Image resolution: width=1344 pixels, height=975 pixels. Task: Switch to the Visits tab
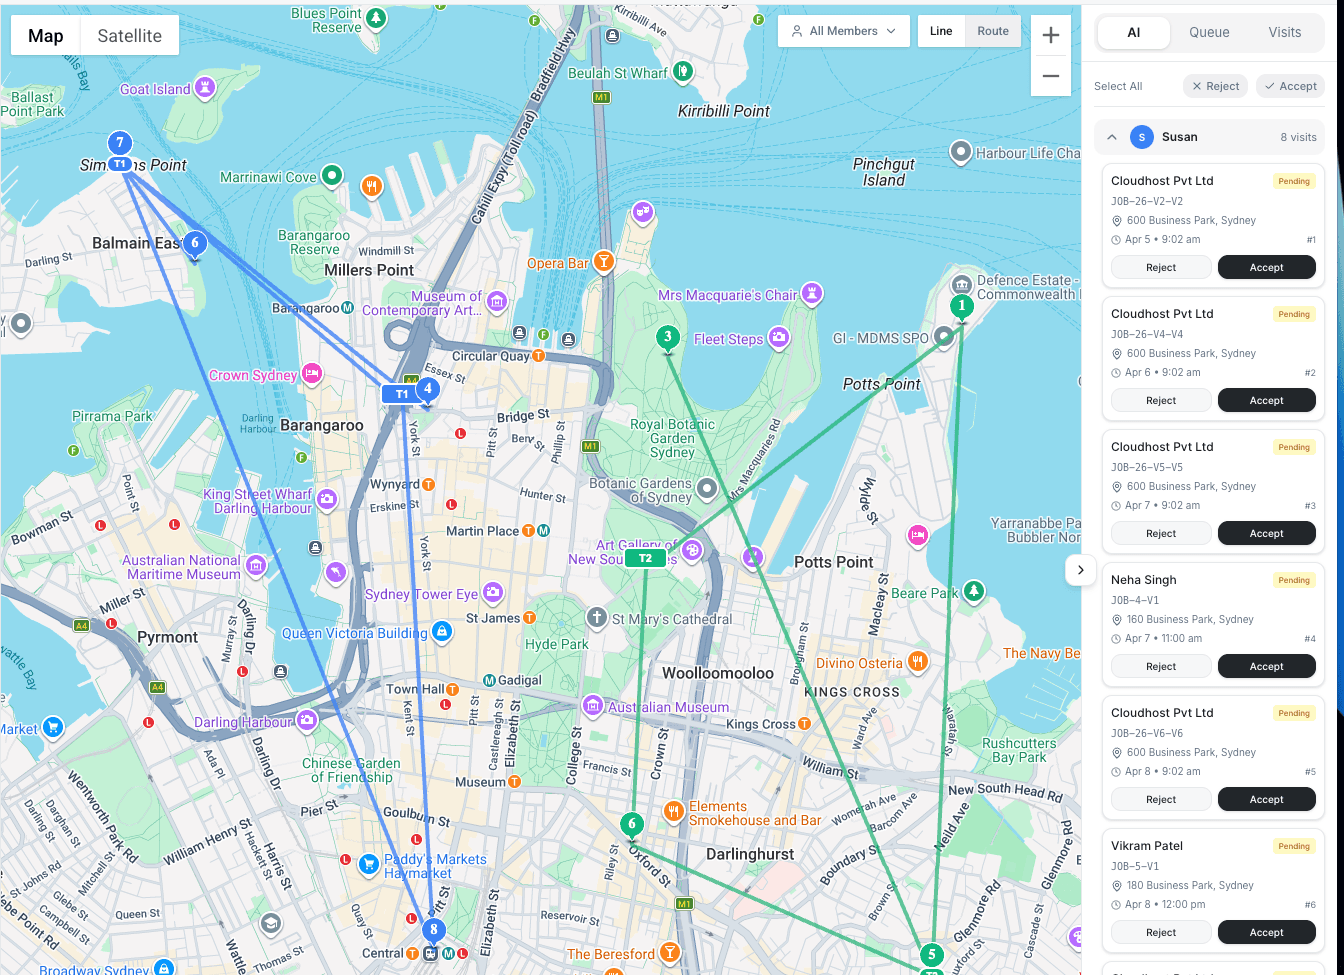coord(1285,32)
